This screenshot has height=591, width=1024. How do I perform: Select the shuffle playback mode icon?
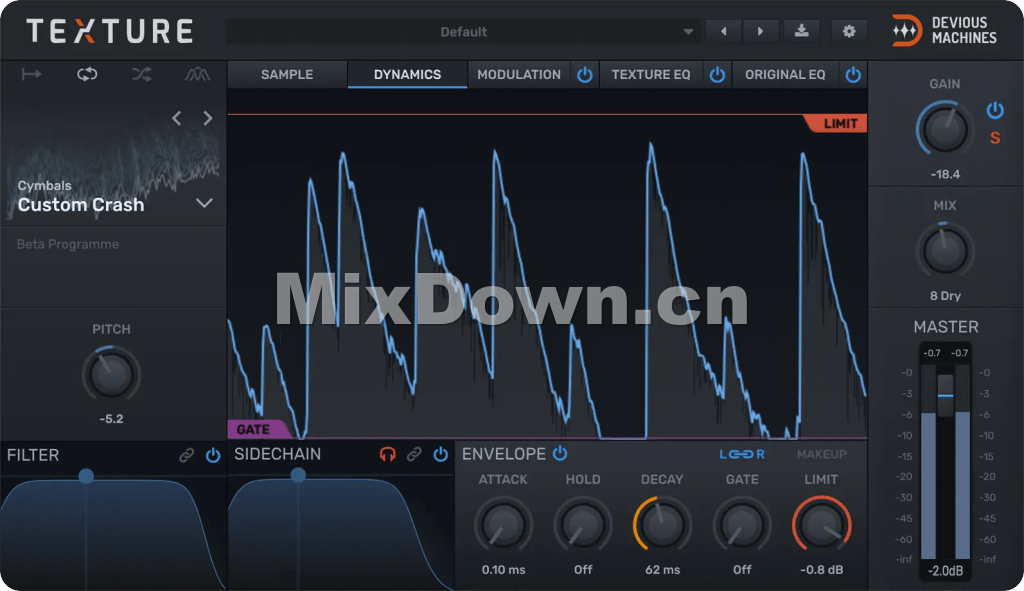tap(142, 74)
